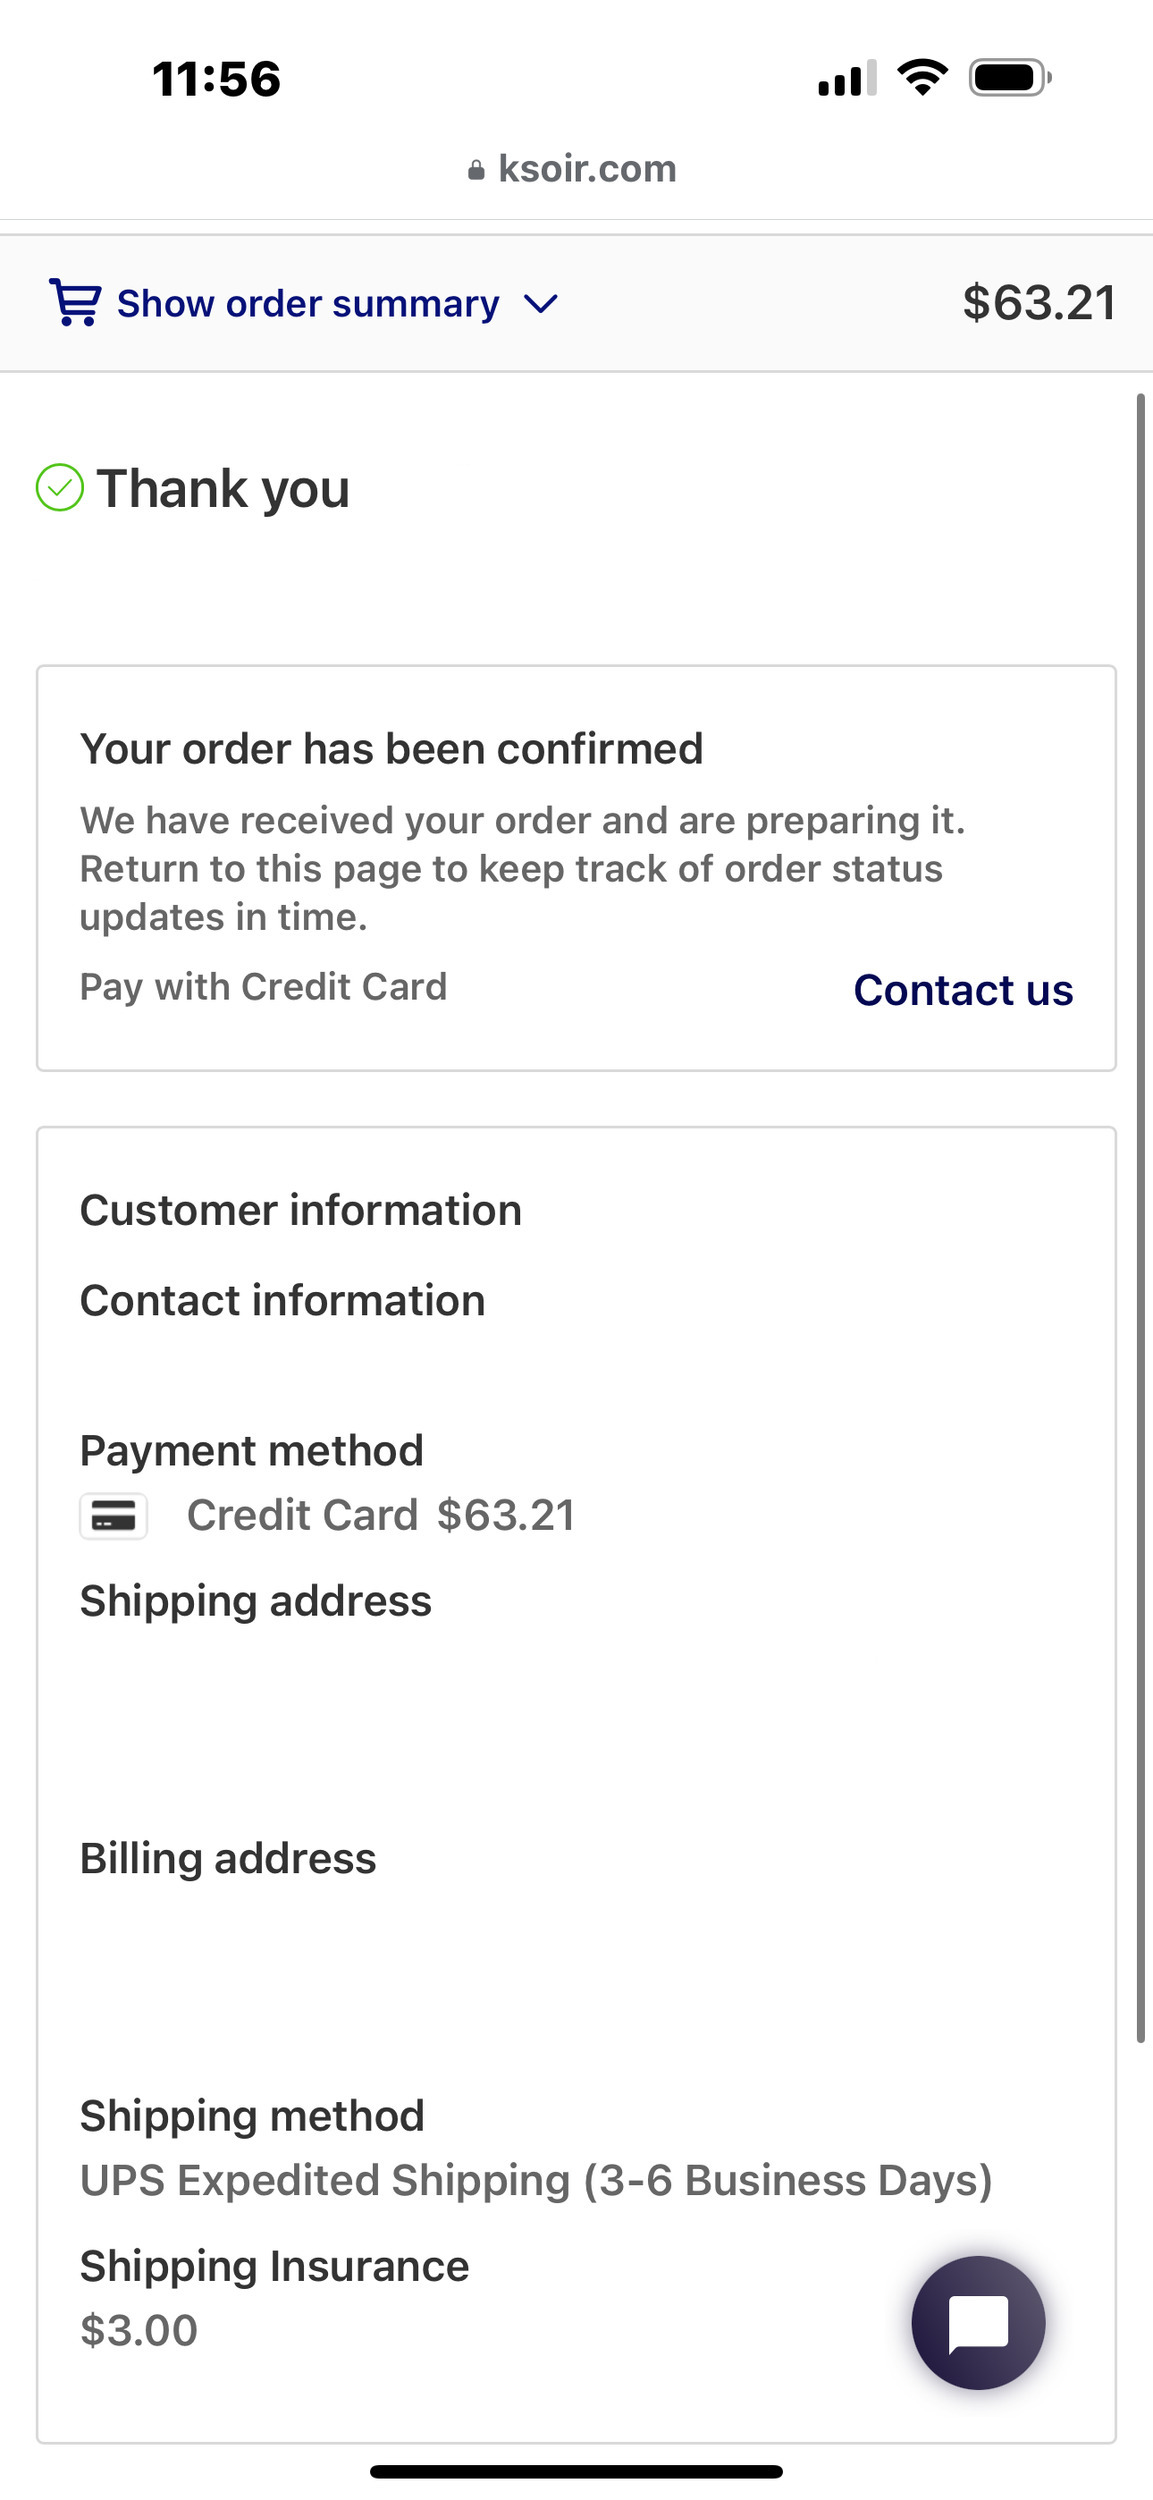Tap the Wi-Fi status icon
Image resolution: width=1153 pixels, height=2500 pixels.
[922, 77]
